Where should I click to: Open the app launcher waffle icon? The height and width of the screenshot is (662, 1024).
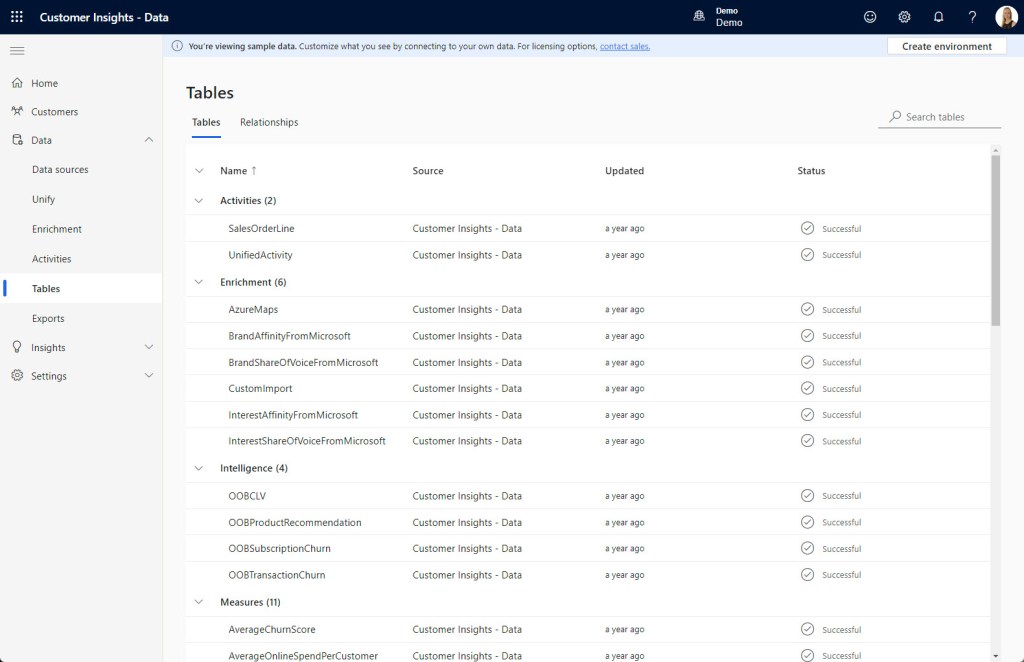point(16,17)
